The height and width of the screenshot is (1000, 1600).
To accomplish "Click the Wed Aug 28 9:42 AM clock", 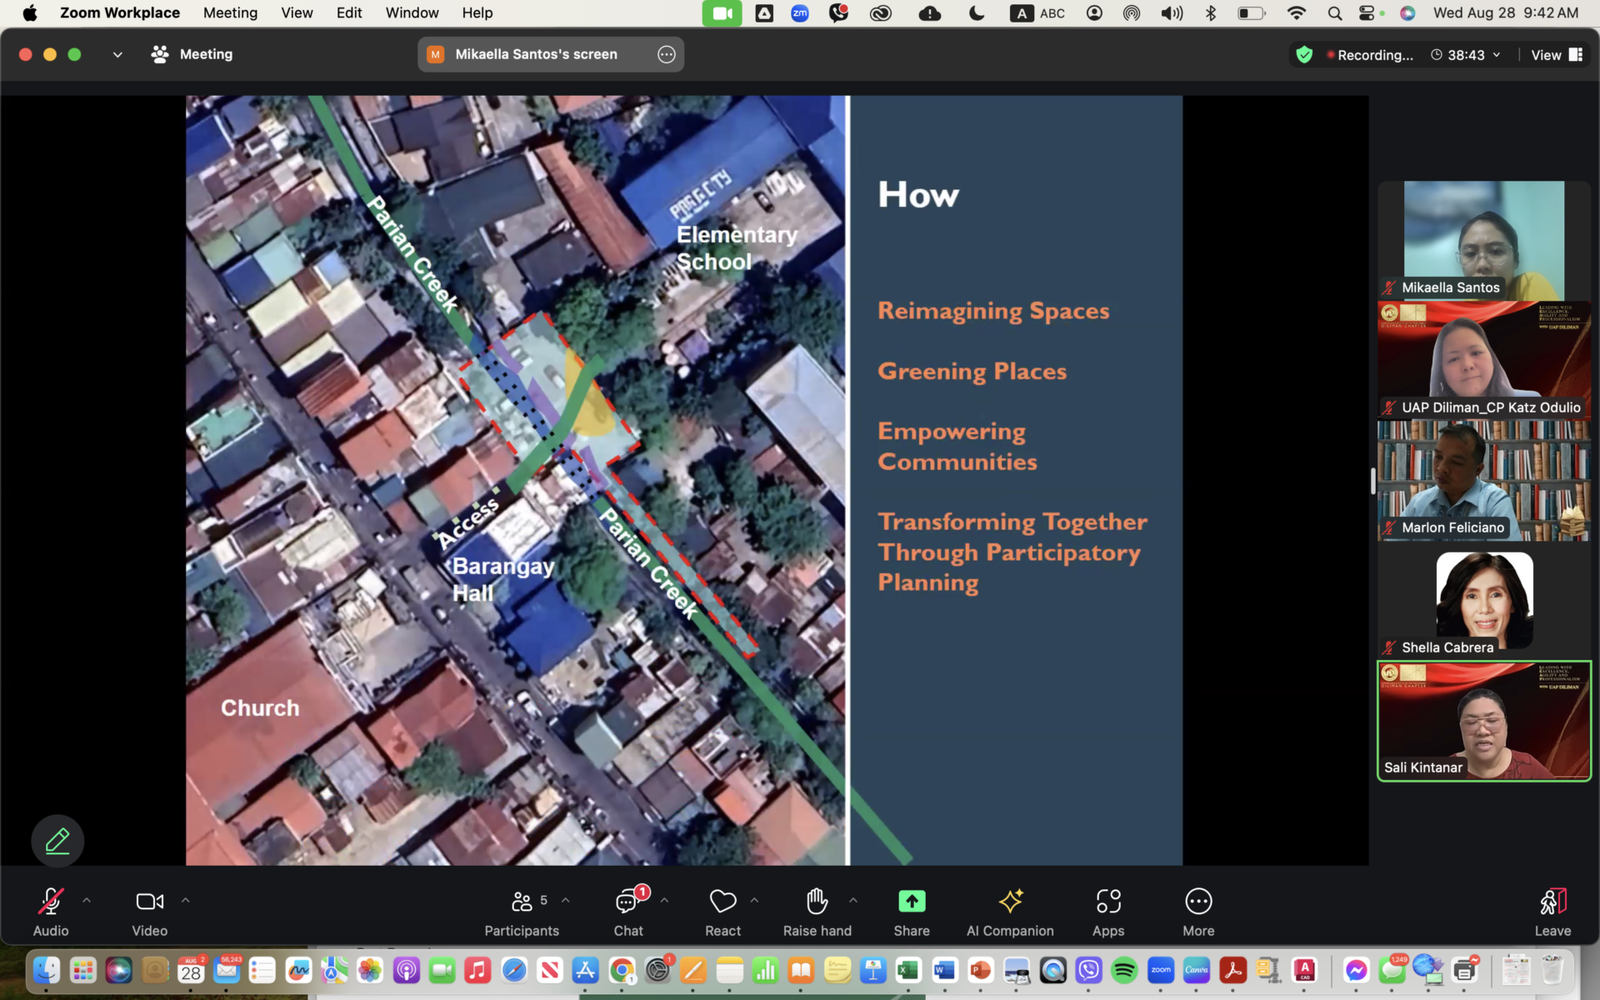I will 1506,13.
